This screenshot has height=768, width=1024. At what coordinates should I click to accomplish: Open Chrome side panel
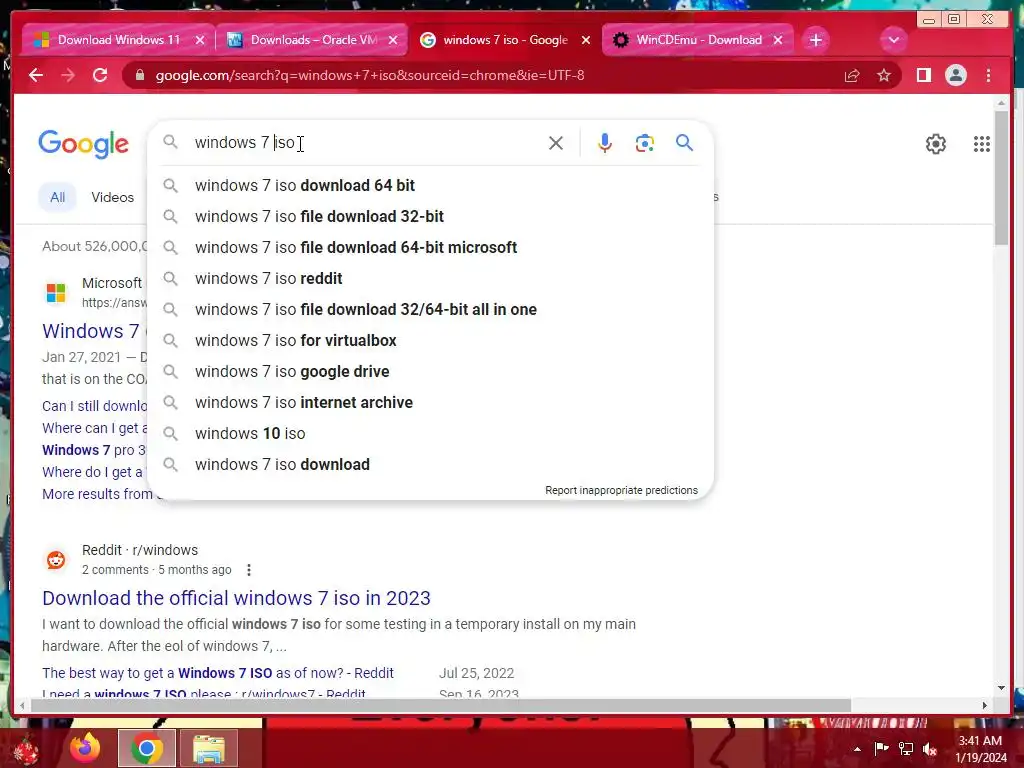(x=923, y=76)
